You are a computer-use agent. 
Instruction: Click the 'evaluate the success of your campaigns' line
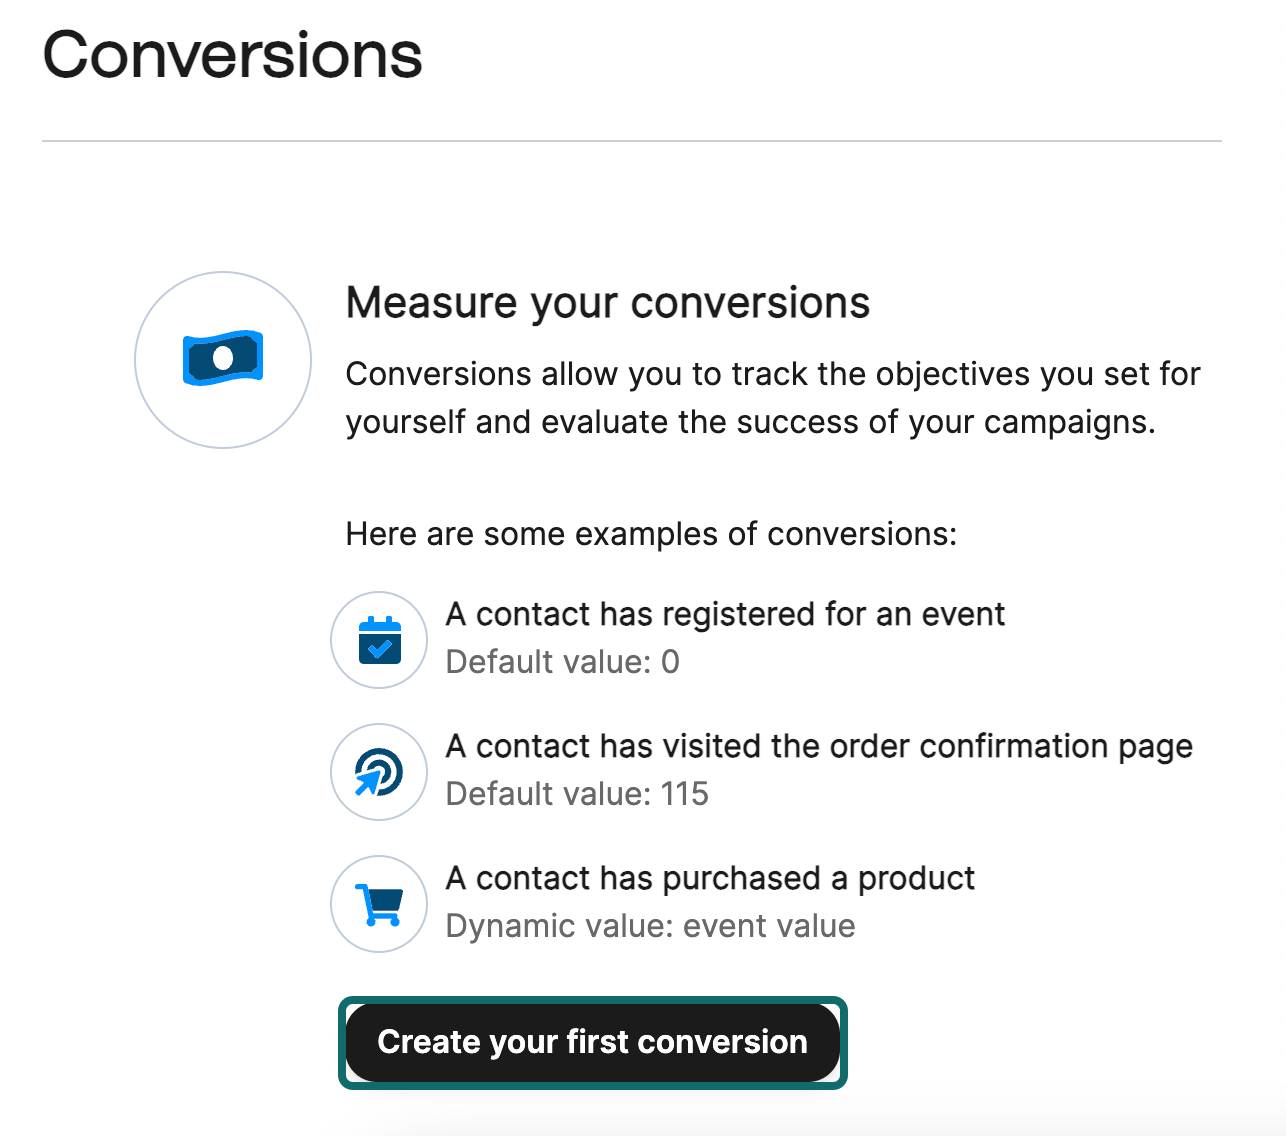(750, 422)
